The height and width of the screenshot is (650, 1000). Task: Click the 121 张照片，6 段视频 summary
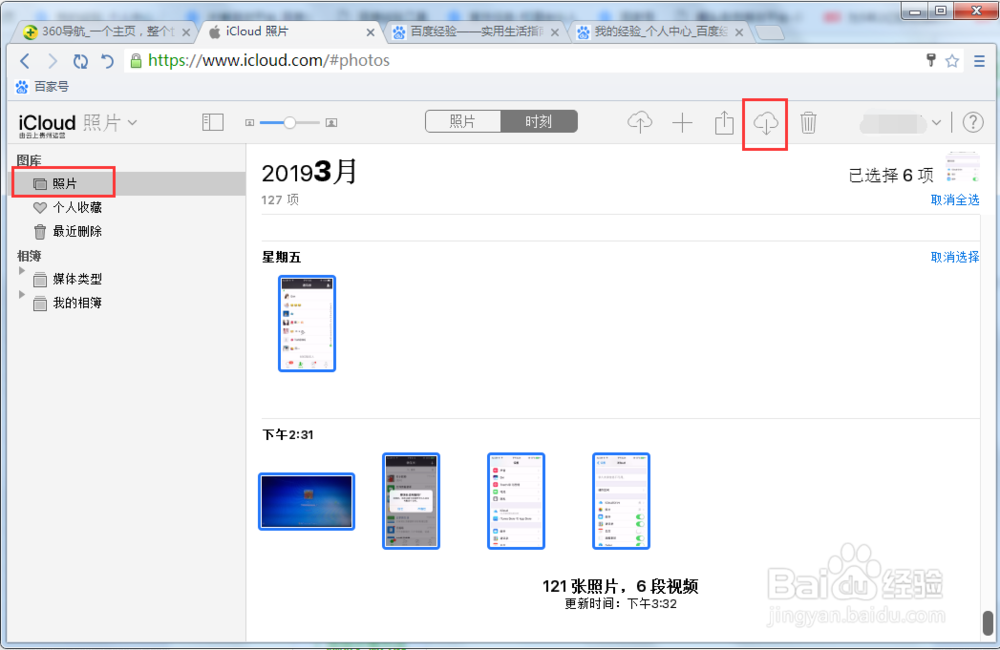tap(620, 586)
